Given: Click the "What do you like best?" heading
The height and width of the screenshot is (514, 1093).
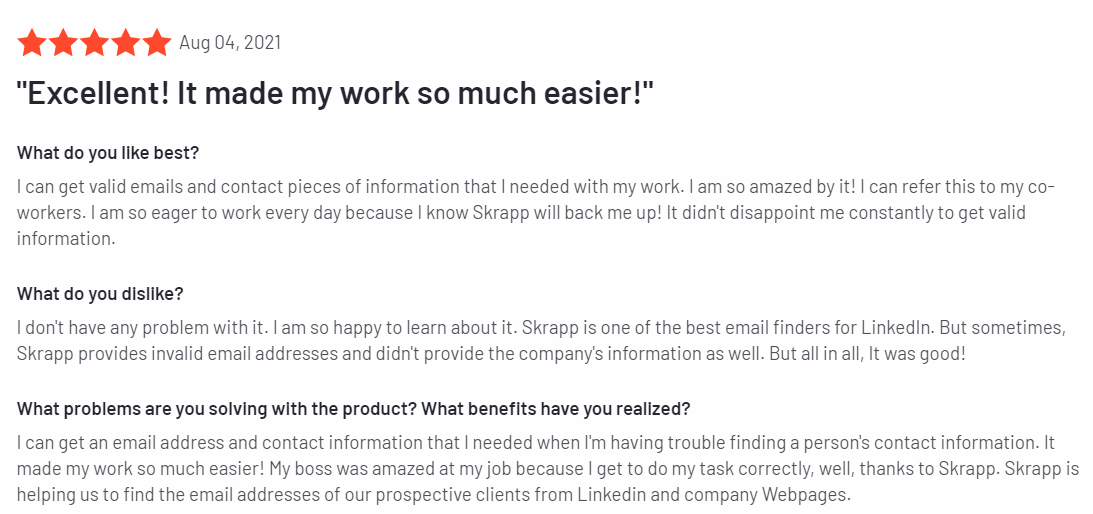Looking at the screenshot, I should tap(108, 153).
